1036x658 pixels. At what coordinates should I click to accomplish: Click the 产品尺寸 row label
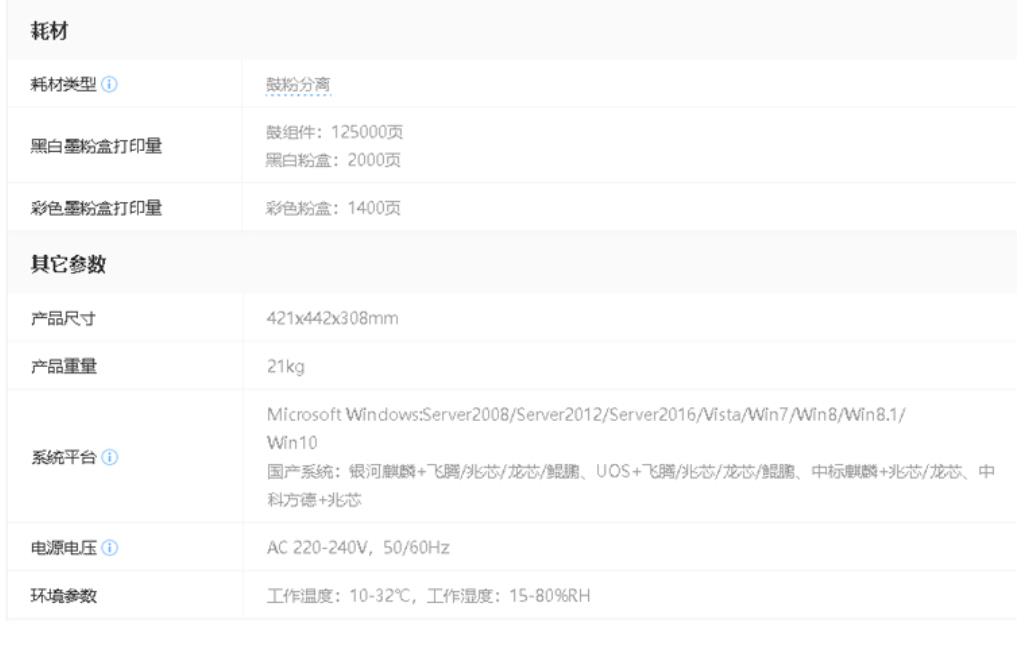pyautogui.click(x=64, y=318)
